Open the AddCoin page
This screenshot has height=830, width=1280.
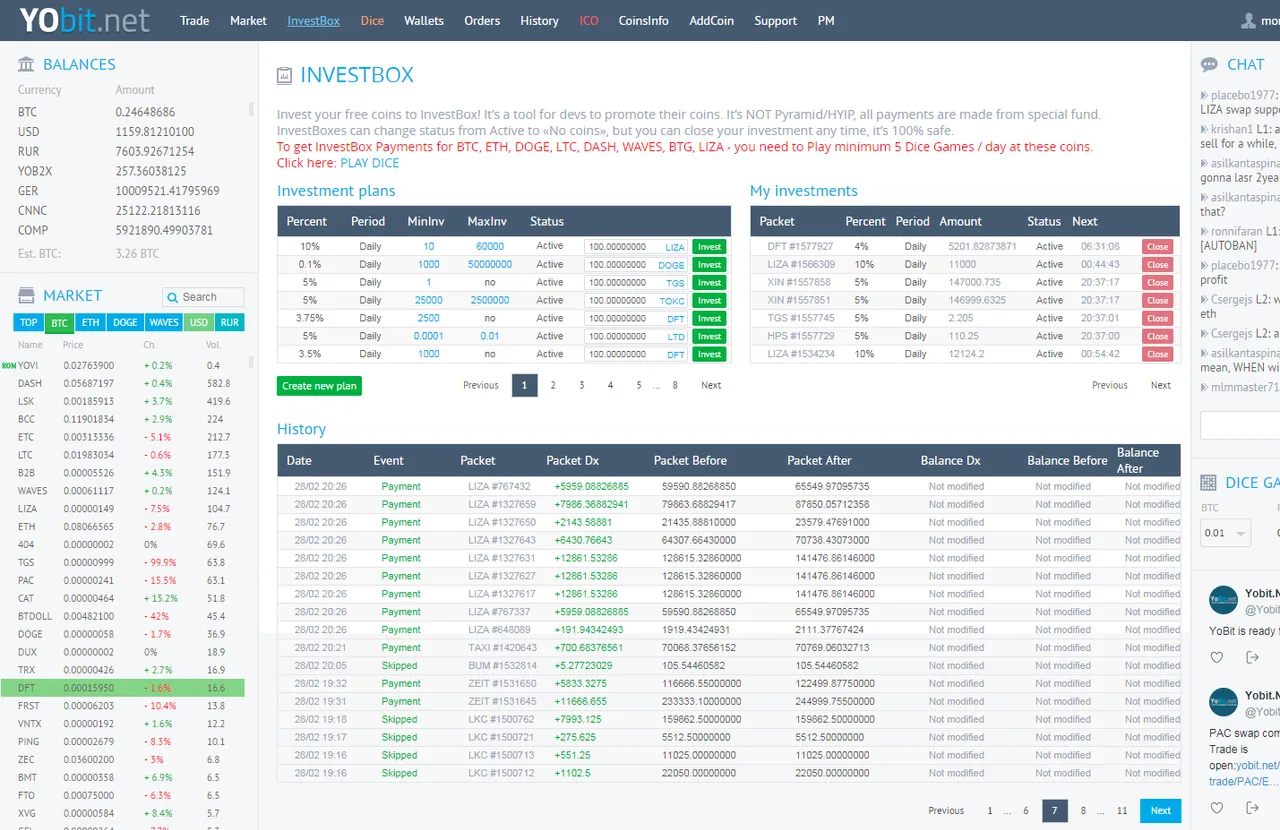711,20
